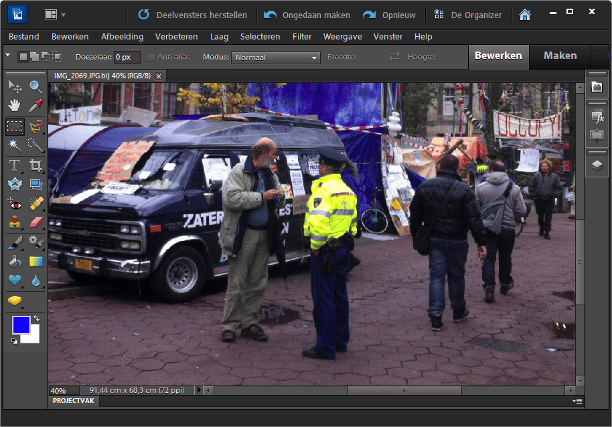Select the Move tool
Viewport: 612px width, 427px height.
(15, 88)
